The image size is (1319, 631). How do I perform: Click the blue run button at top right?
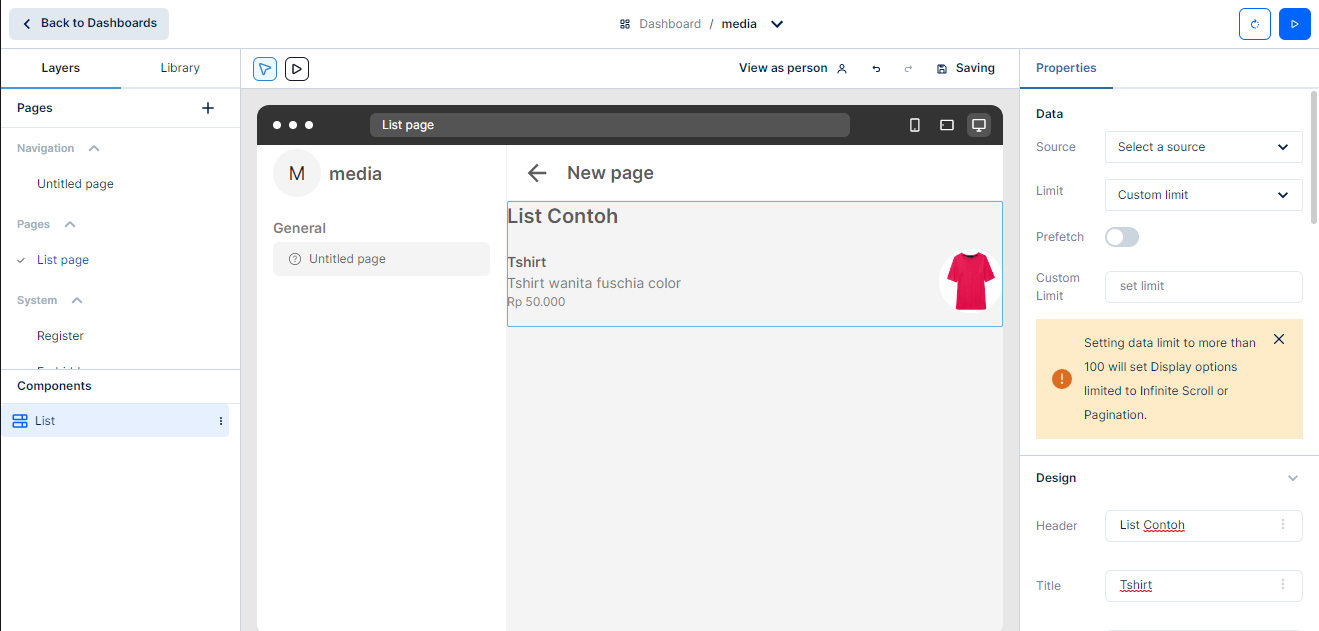click(1294, 24)
